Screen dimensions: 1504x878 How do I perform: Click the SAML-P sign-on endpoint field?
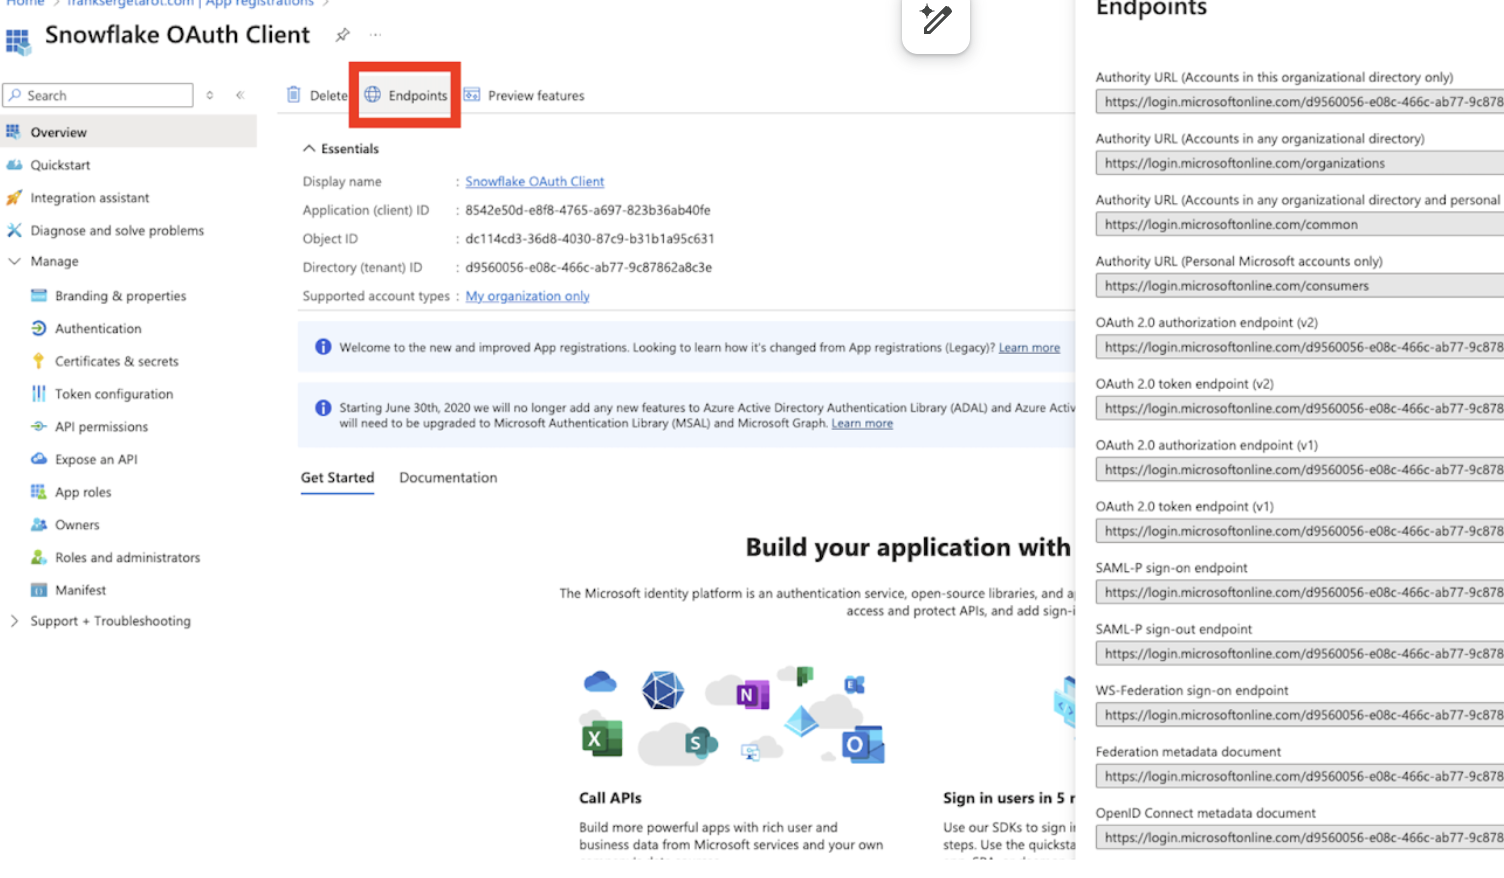(x=1299, y=592)
